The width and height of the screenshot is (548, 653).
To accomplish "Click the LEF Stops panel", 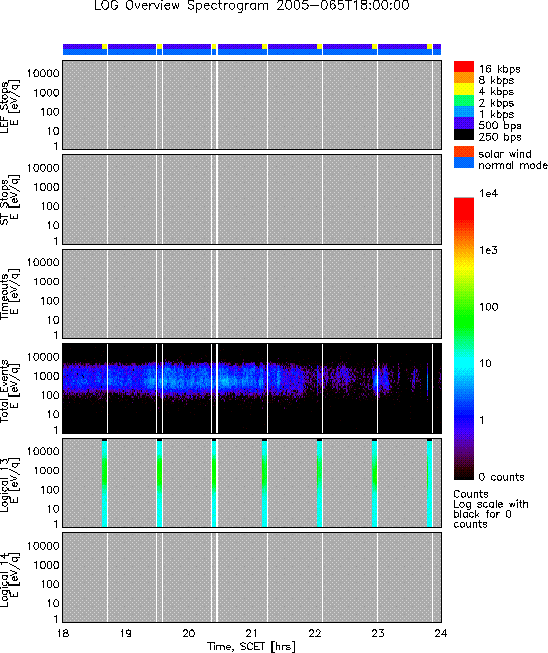I will [252, 105].
